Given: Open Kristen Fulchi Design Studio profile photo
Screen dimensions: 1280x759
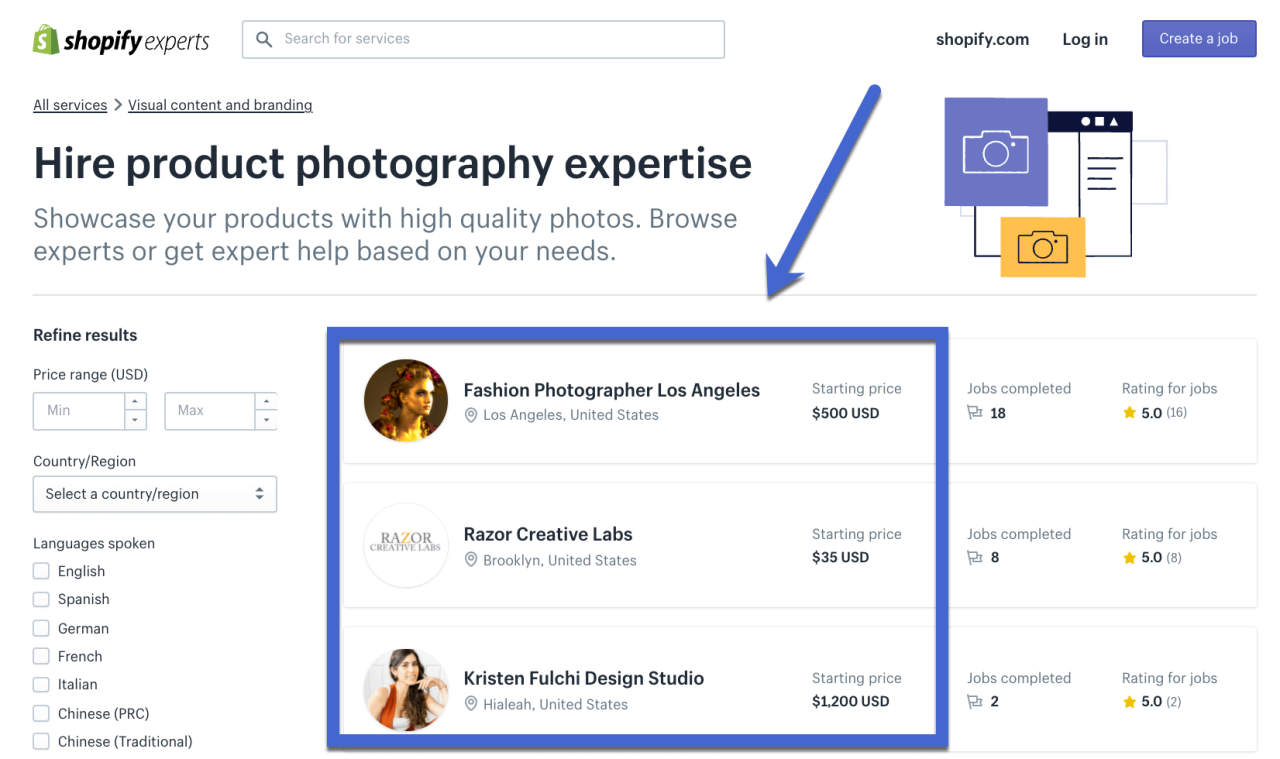Looking at the screenshot, I should [406, 690].
